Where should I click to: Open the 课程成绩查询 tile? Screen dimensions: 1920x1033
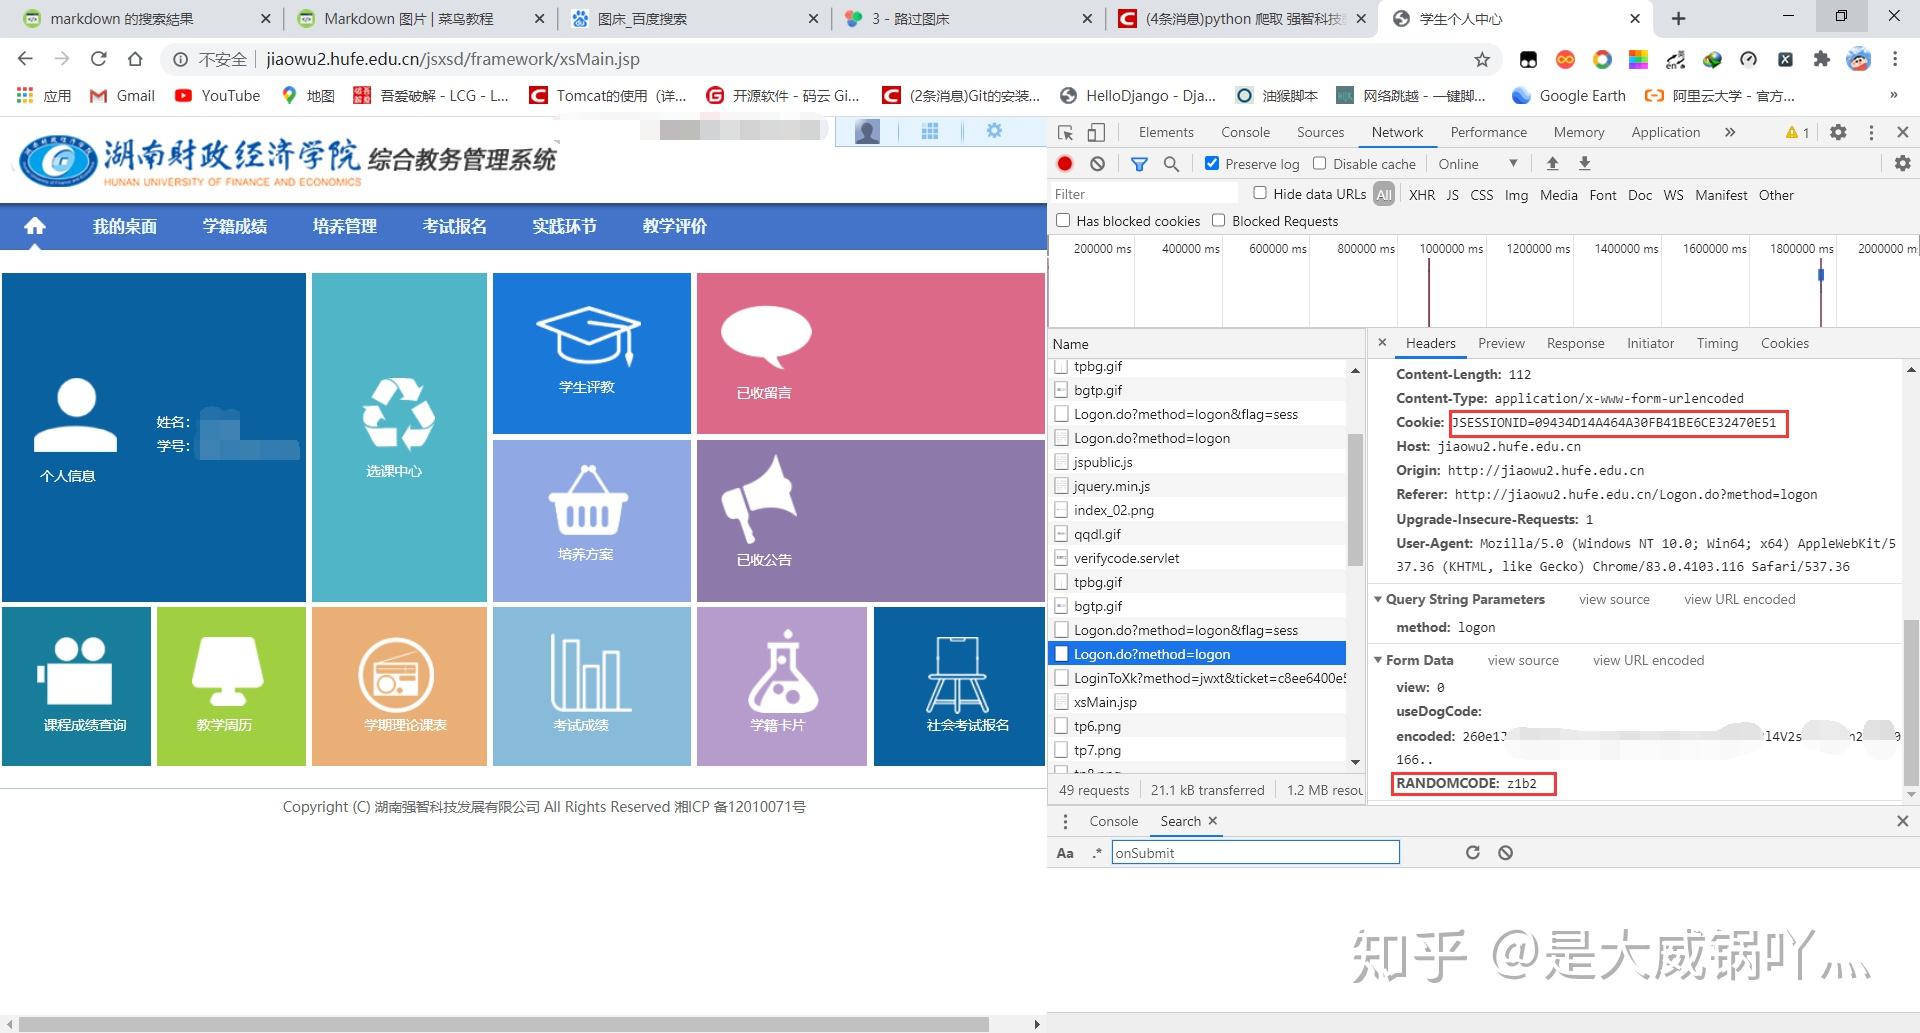pos(76,686)
